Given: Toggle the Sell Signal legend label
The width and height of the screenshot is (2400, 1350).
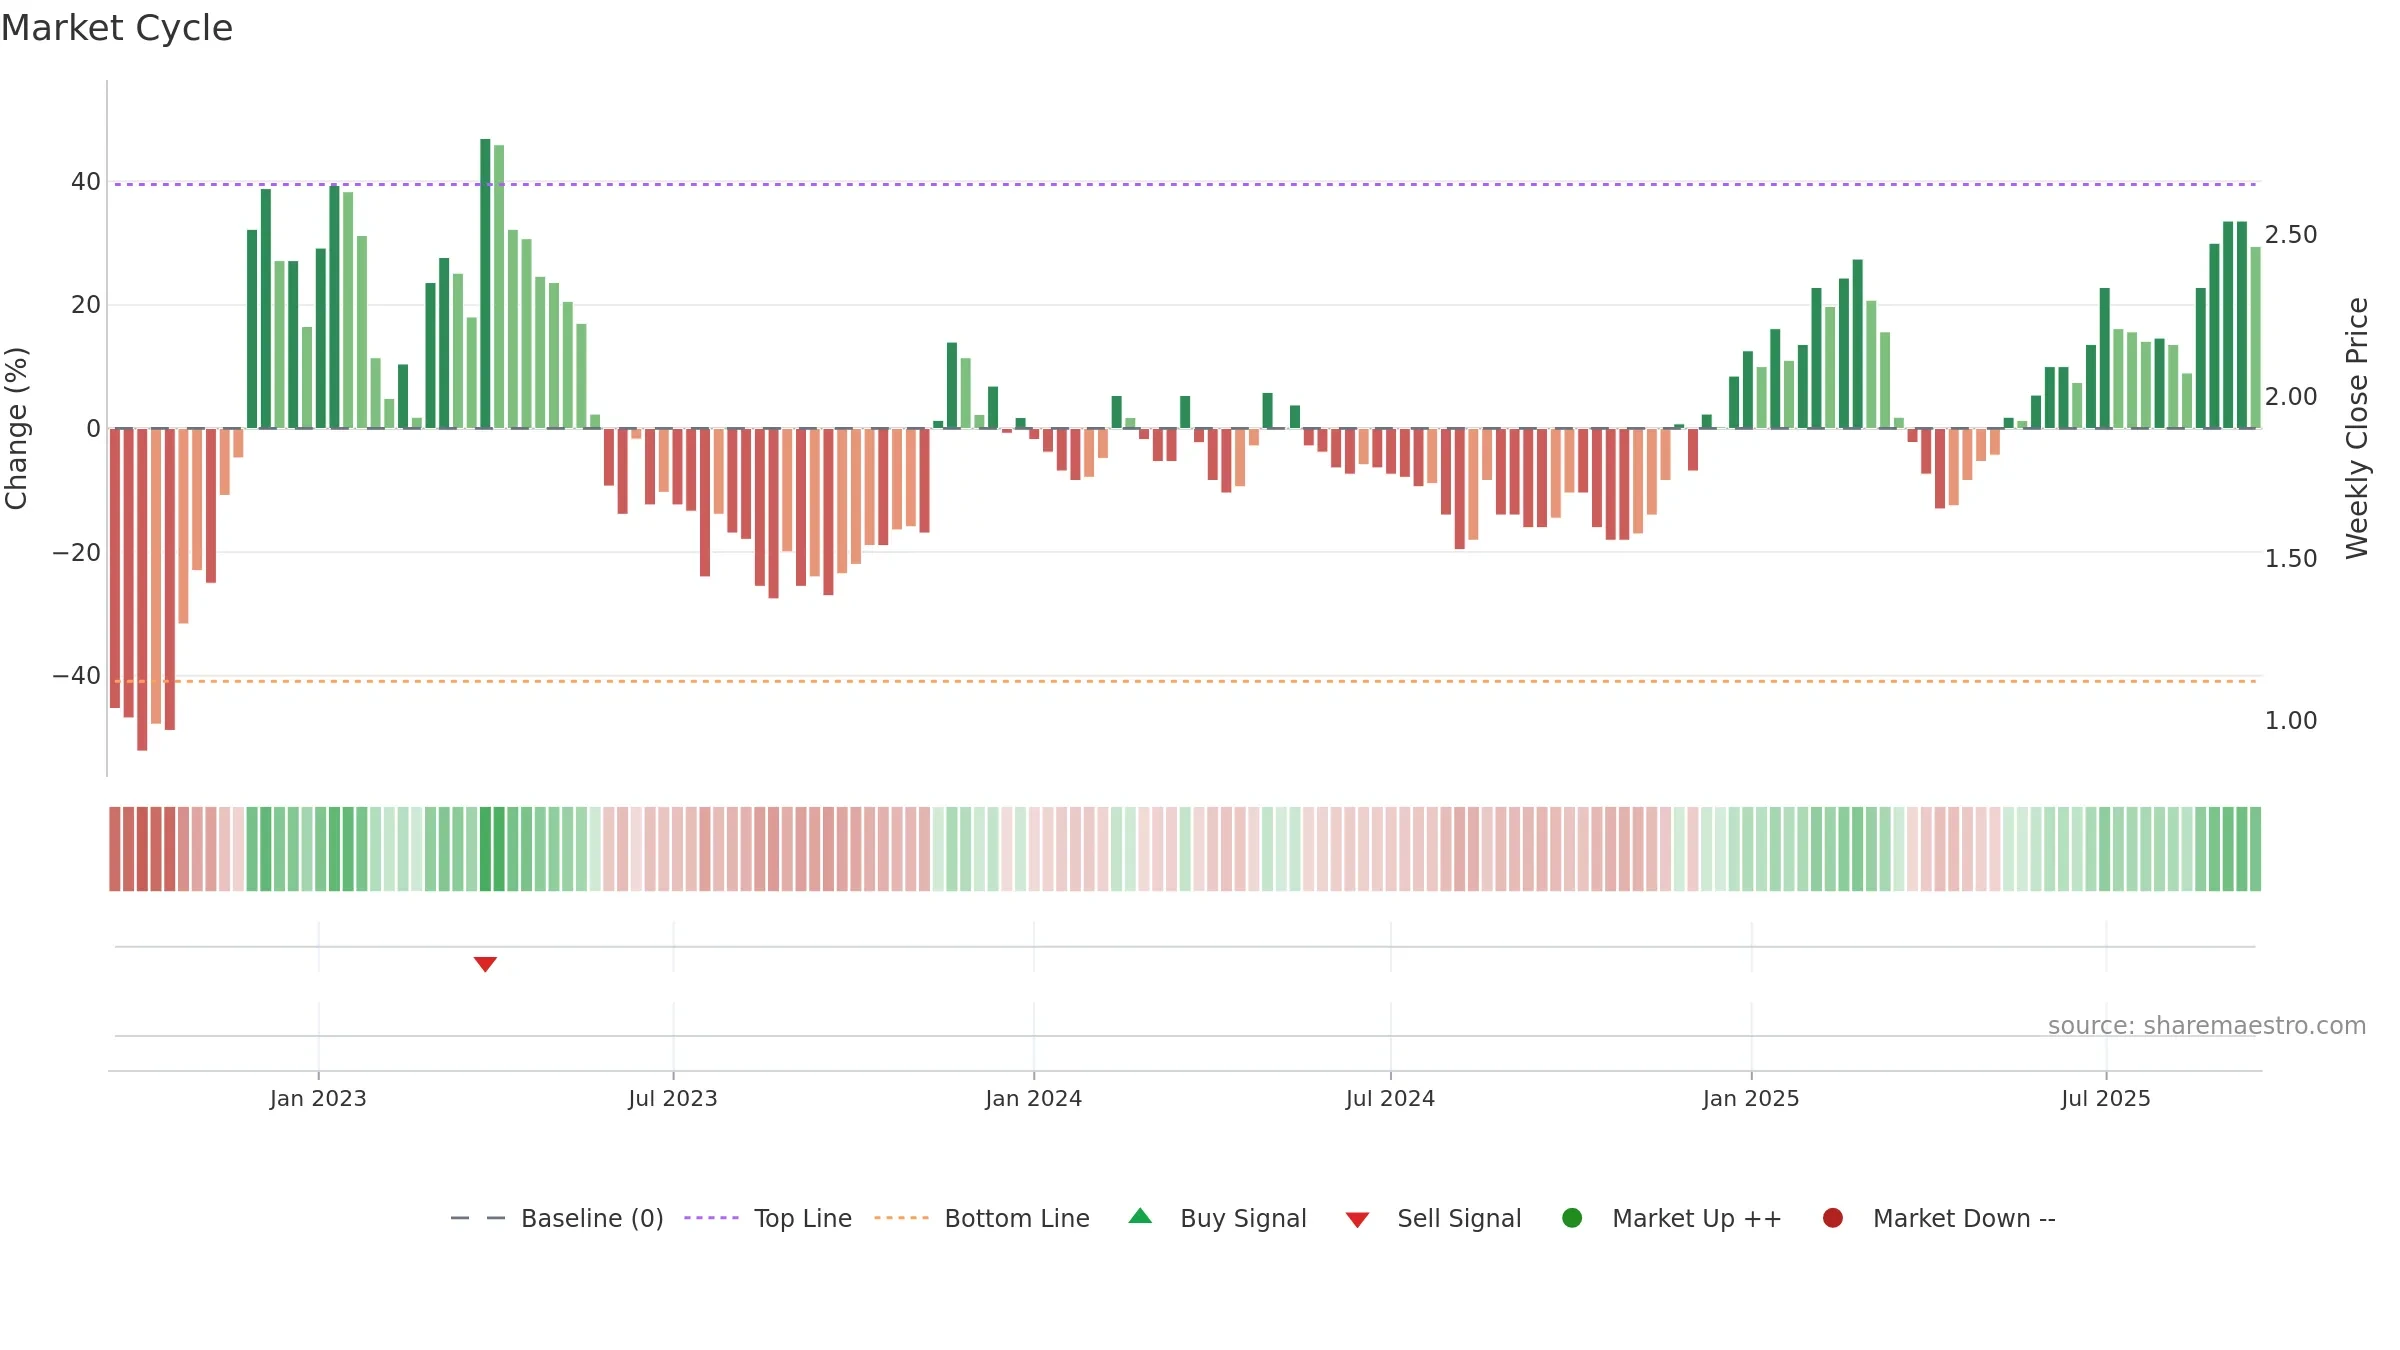Looking at the screenshot, I should [1459, 1219].
